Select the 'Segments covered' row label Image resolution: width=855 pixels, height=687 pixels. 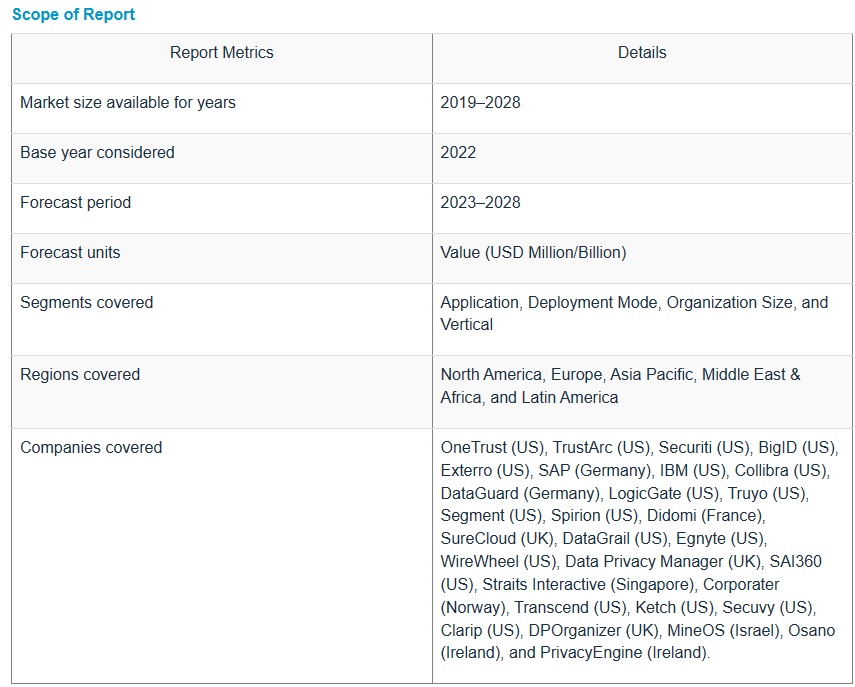(87, 303)
